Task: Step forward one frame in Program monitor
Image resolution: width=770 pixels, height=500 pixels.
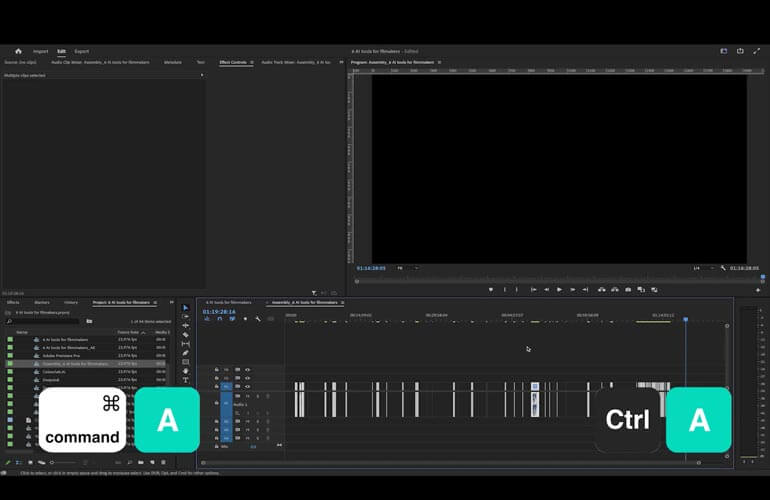Action: coord(573,290)
